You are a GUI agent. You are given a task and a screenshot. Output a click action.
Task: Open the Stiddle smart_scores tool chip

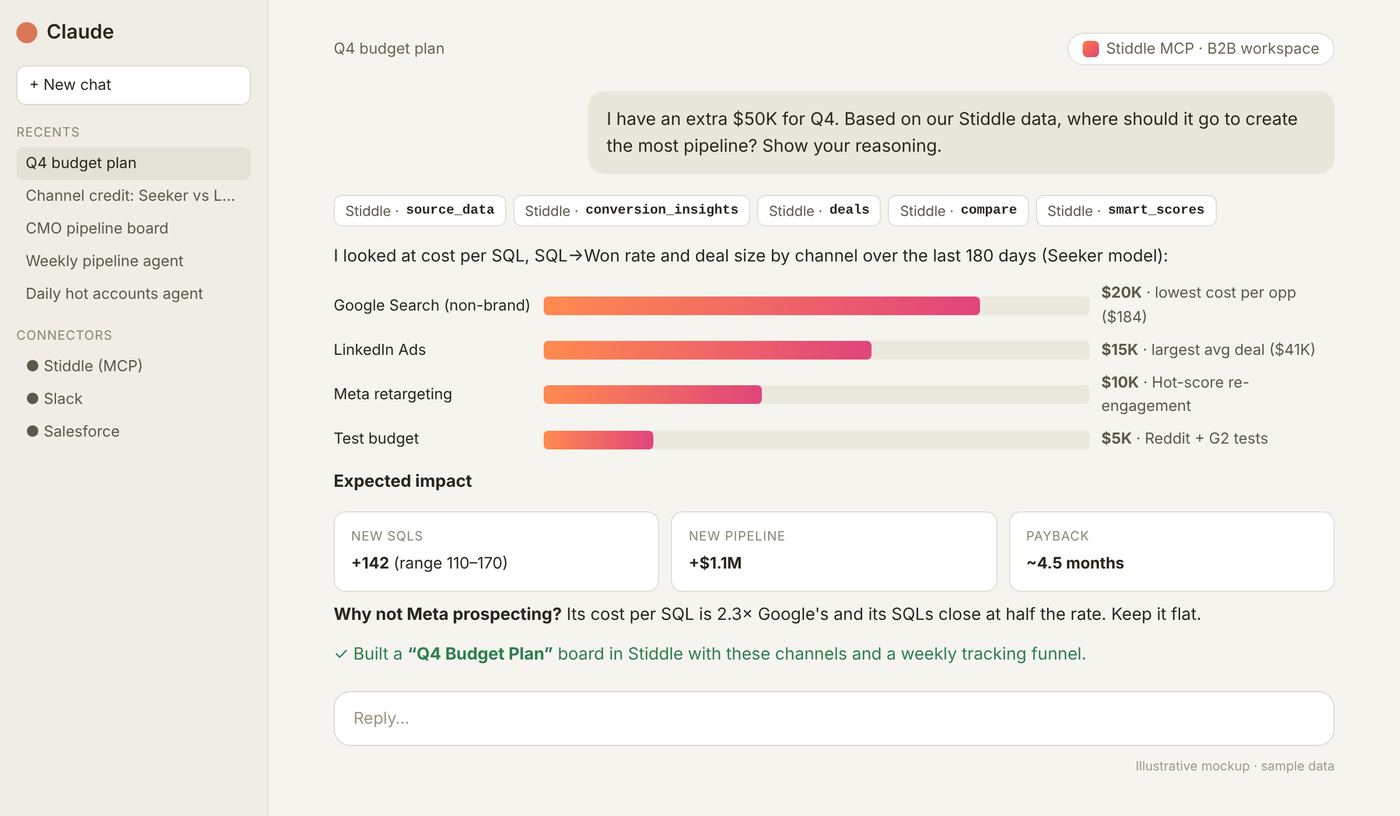(x=1126, y=210)
